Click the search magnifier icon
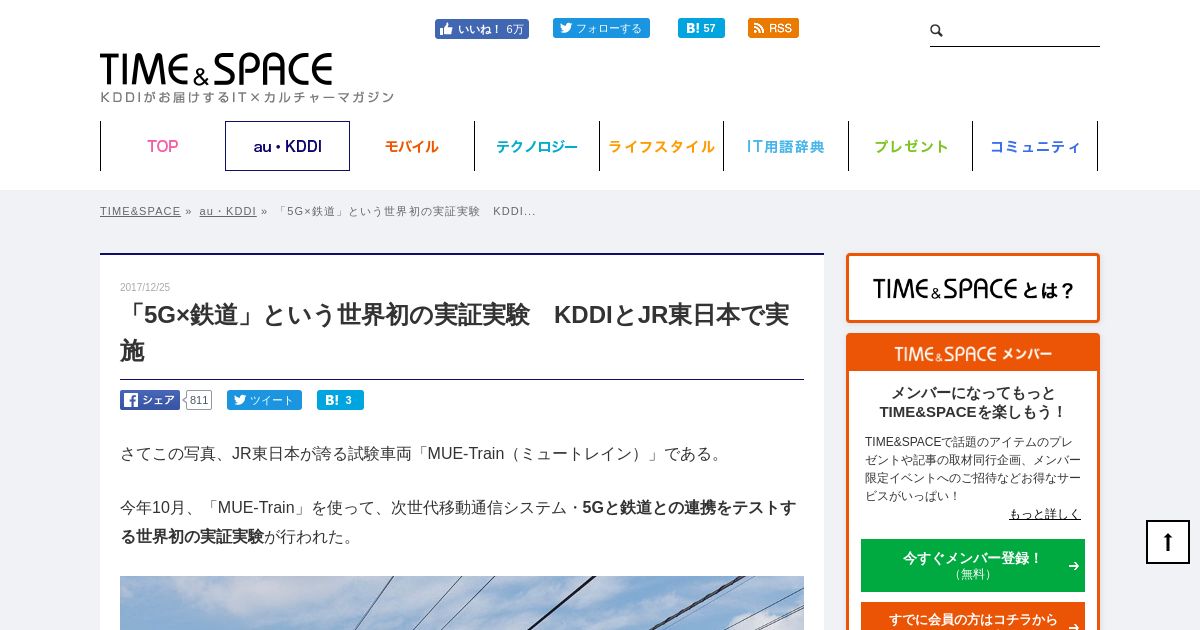 pyautogui.click(x=937, y=31)
